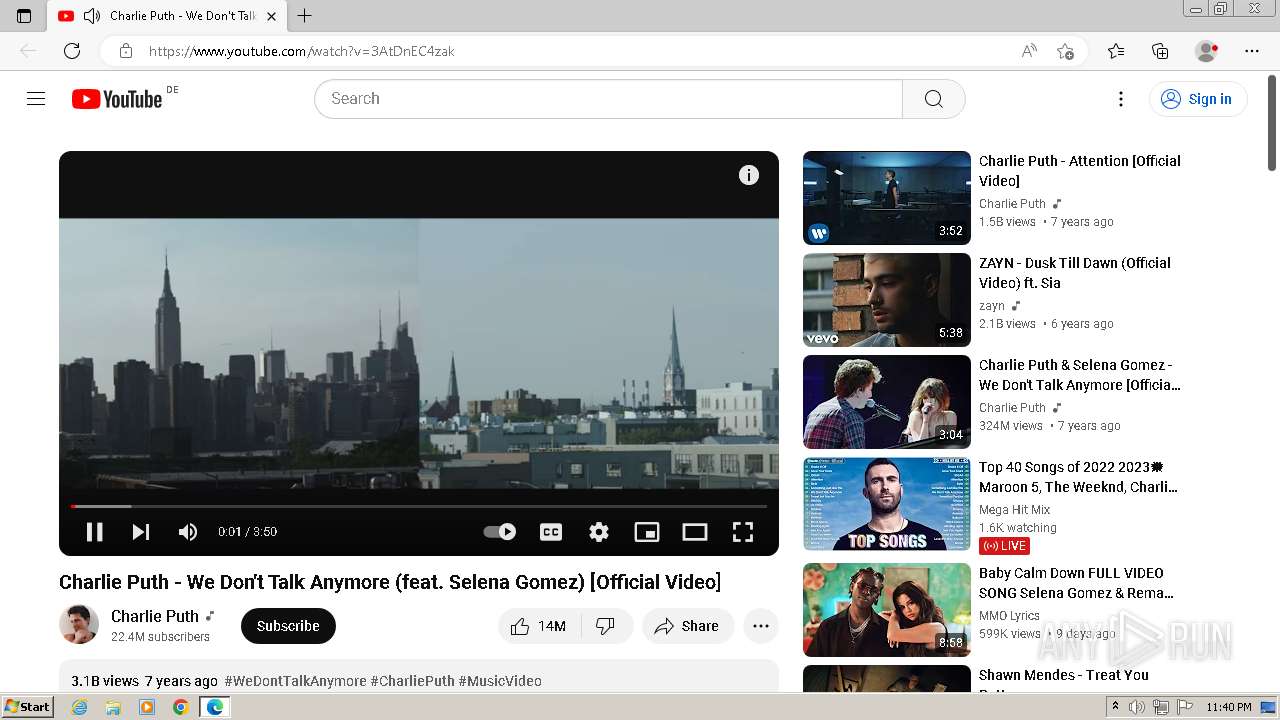
Task: Skip to next video button
Action: (x=141, y=532)
